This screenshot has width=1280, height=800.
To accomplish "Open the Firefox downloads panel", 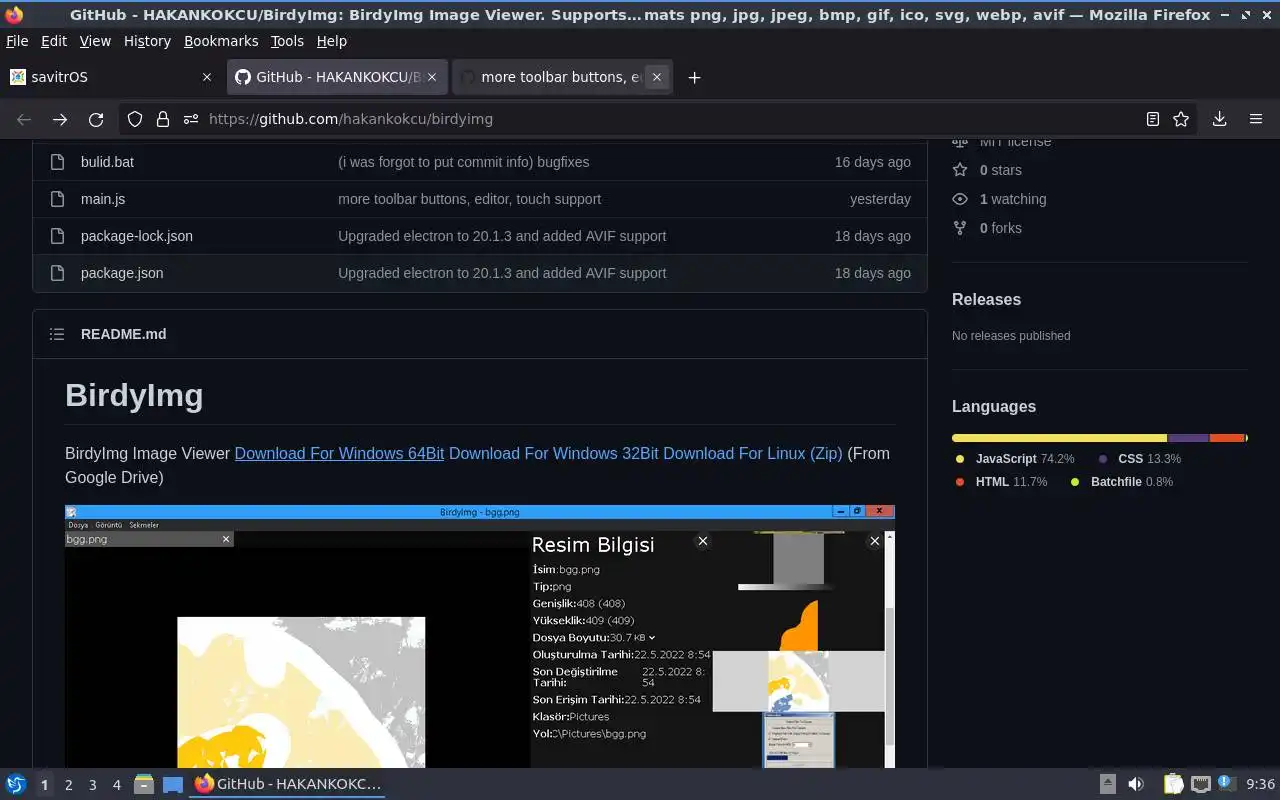I will click(x=1219, y=119).
